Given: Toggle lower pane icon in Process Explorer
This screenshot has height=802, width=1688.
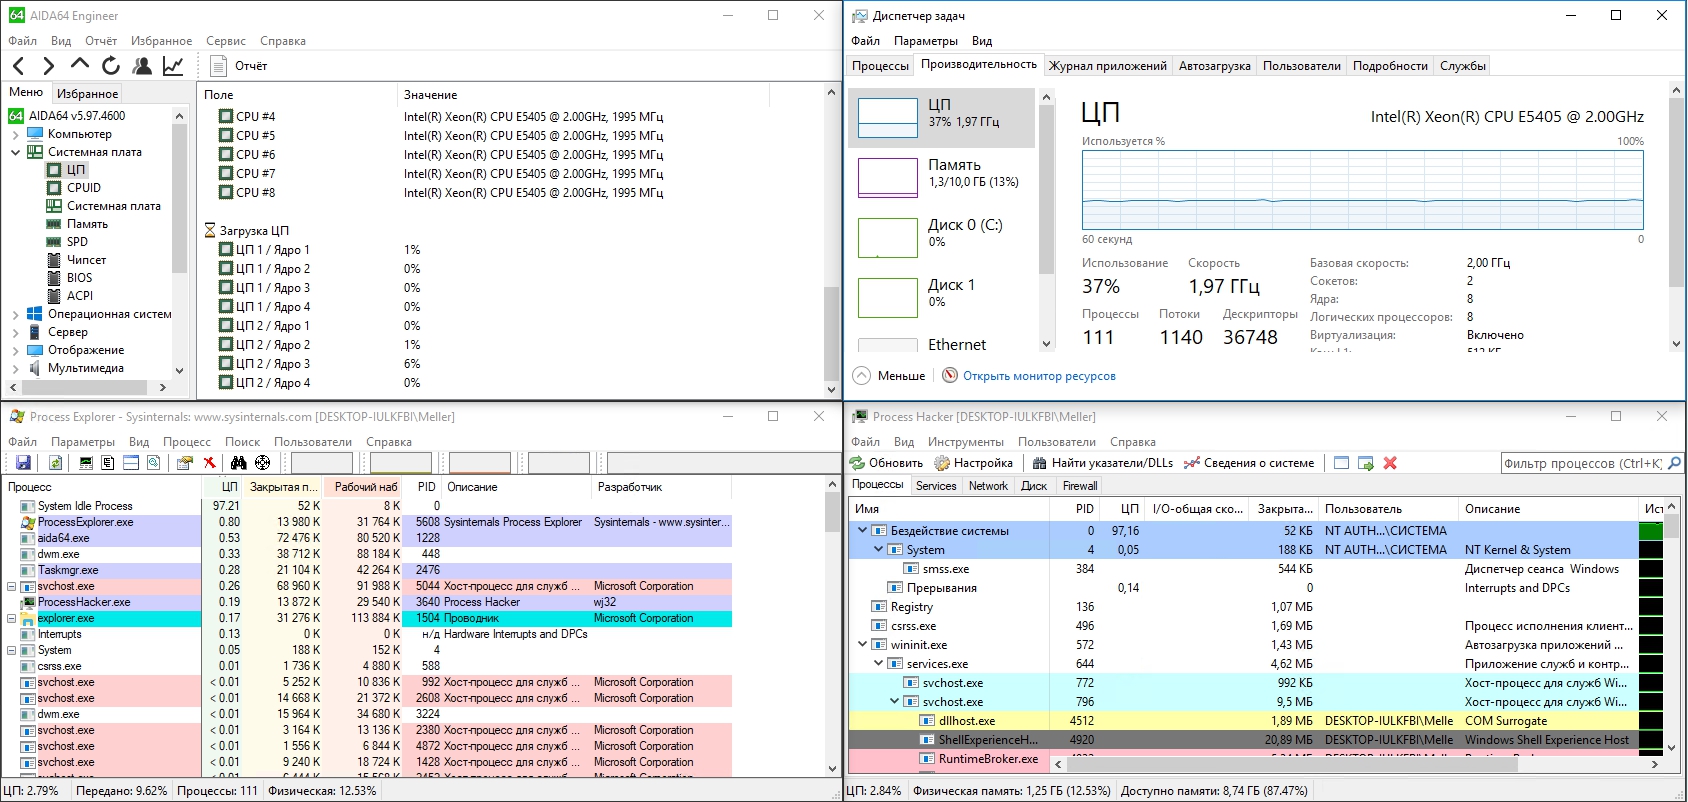Looking at the screenshot, I should point(131,463).
